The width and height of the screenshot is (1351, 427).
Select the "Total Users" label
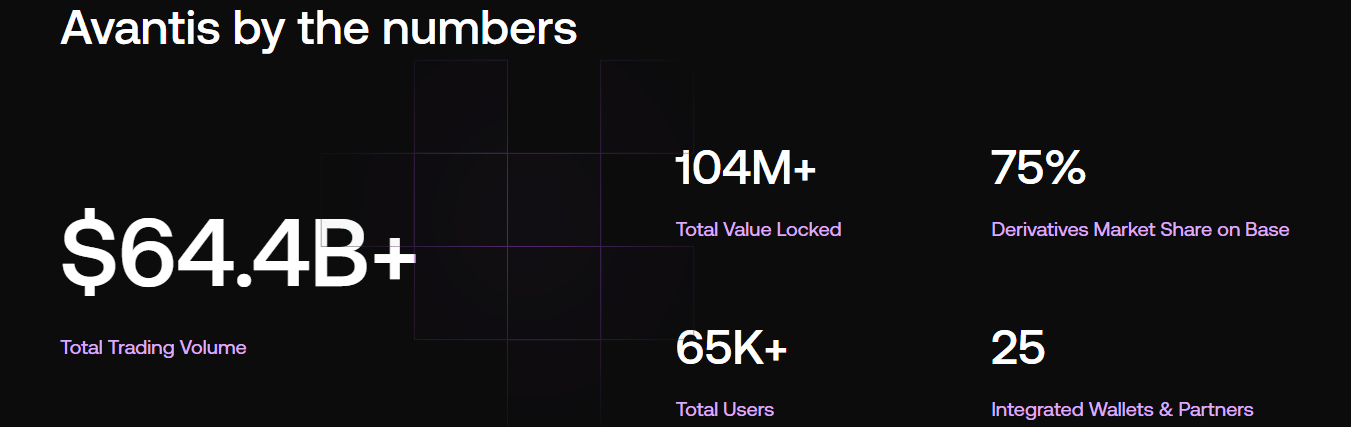click(x=724, y=409)
